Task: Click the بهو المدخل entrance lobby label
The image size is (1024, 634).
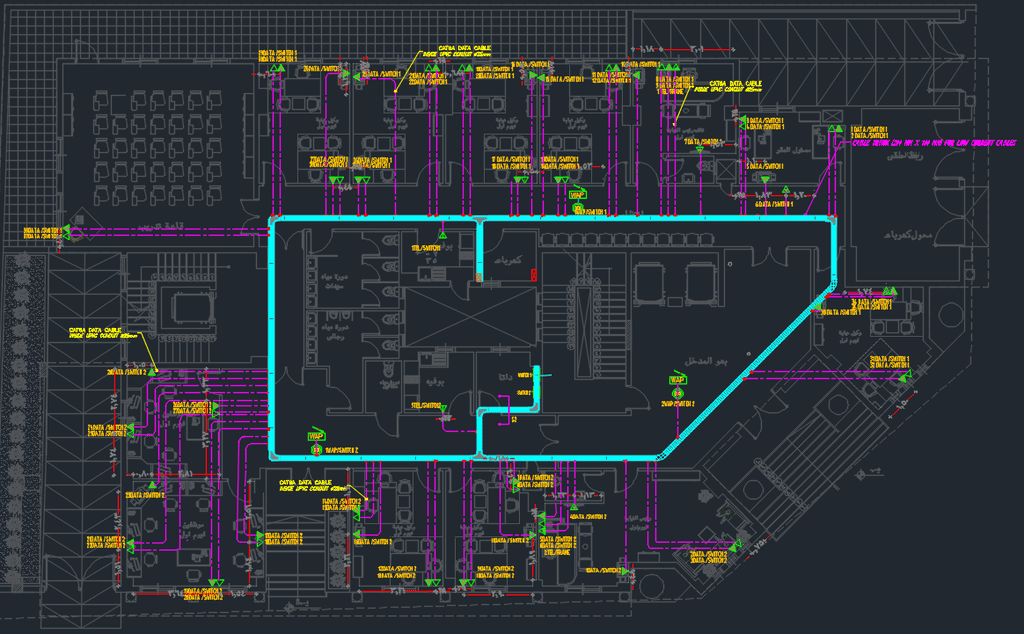Action: [706, 361]
